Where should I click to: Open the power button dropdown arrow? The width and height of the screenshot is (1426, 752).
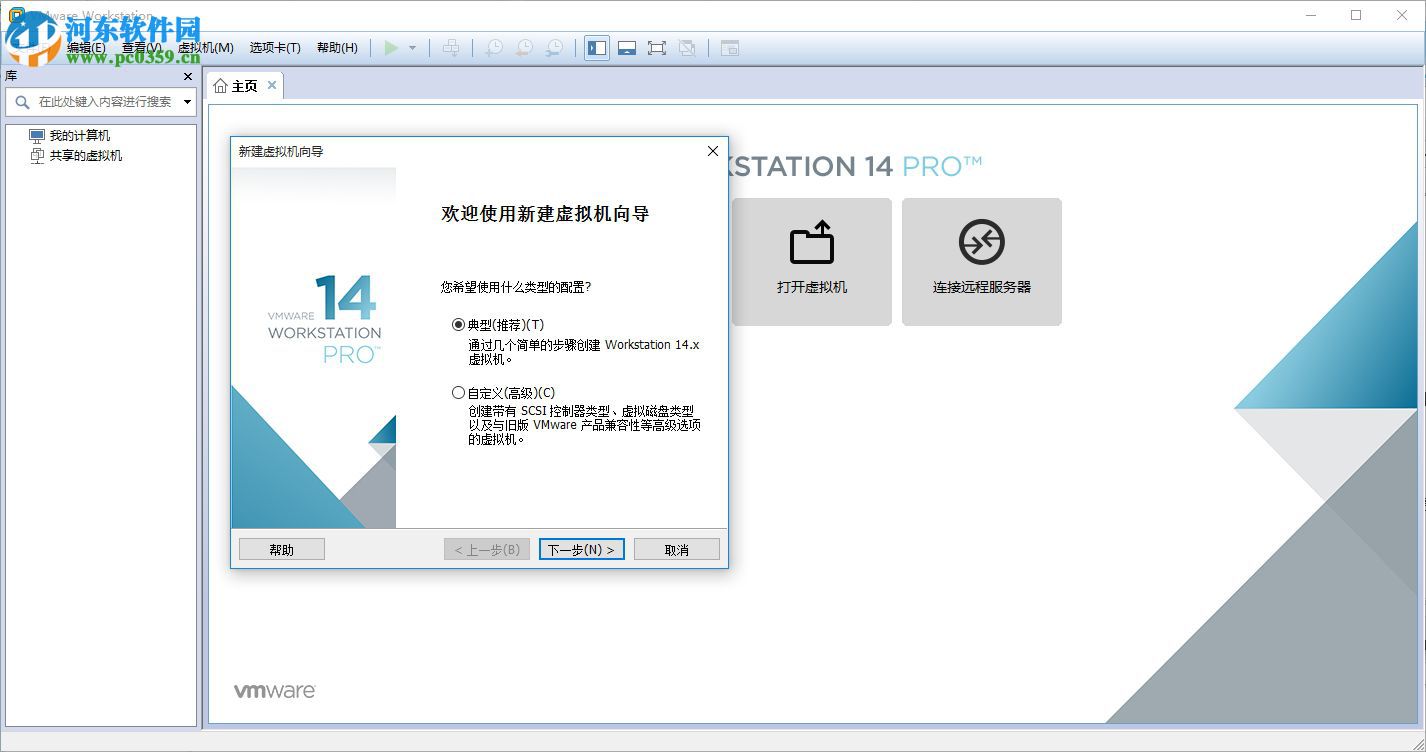point(412,47)
